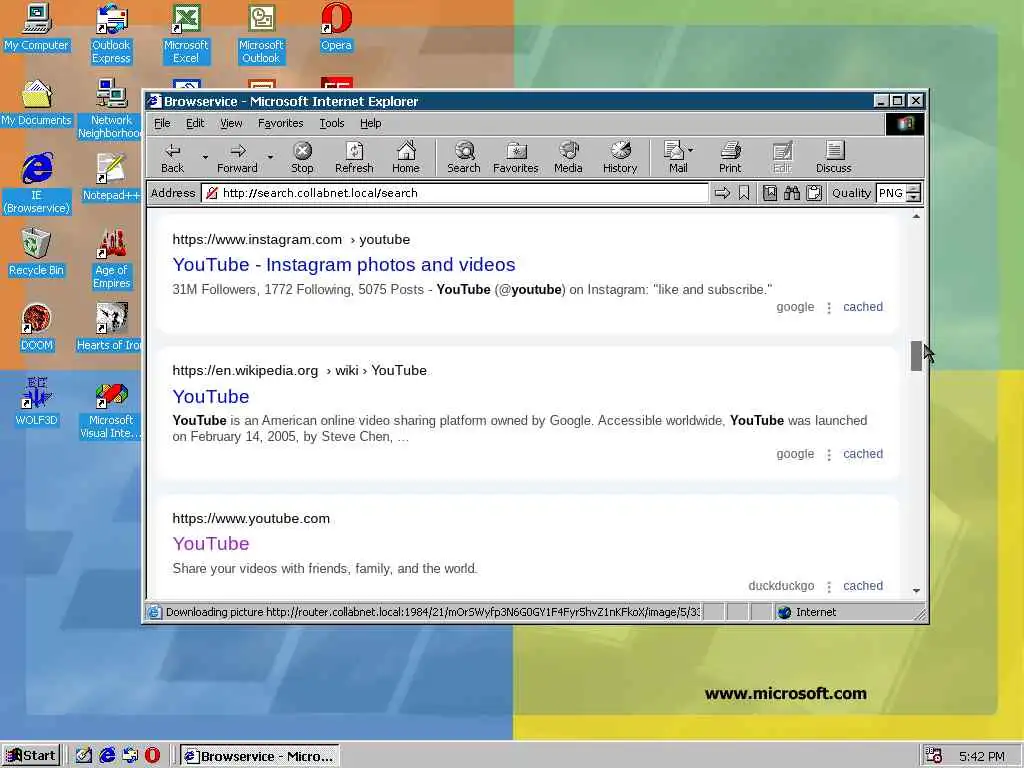
Task: Click the scrollbar down arrow
Action: [x=916, y=590]
